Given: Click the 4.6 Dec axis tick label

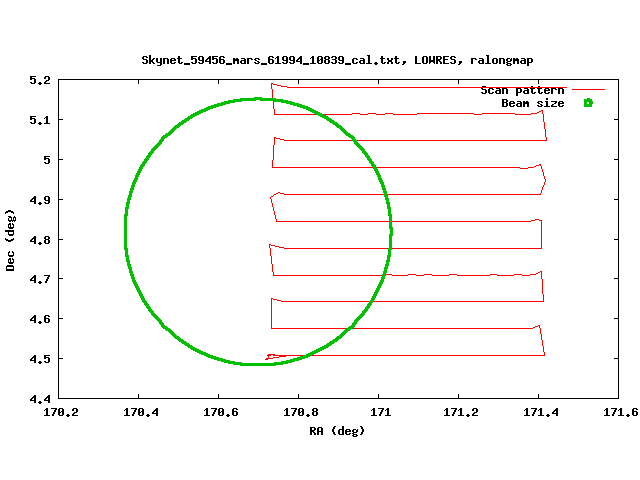Looking at the screenshot, I should [x=40, y=319].
